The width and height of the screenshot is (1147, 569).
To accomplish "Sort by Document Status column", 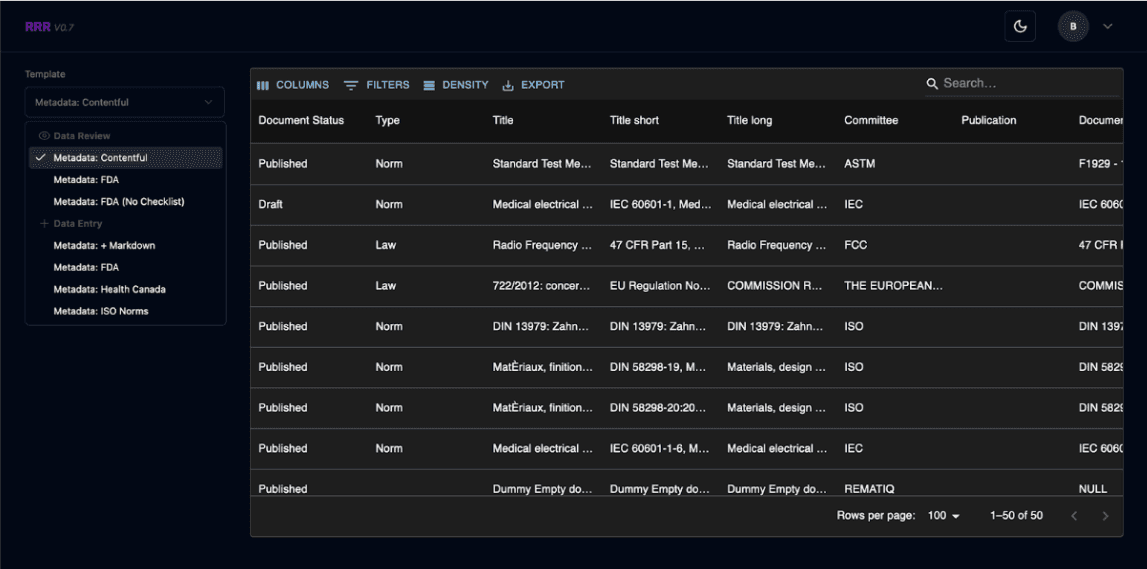I will pyautogui.click(x=301, y=121).
